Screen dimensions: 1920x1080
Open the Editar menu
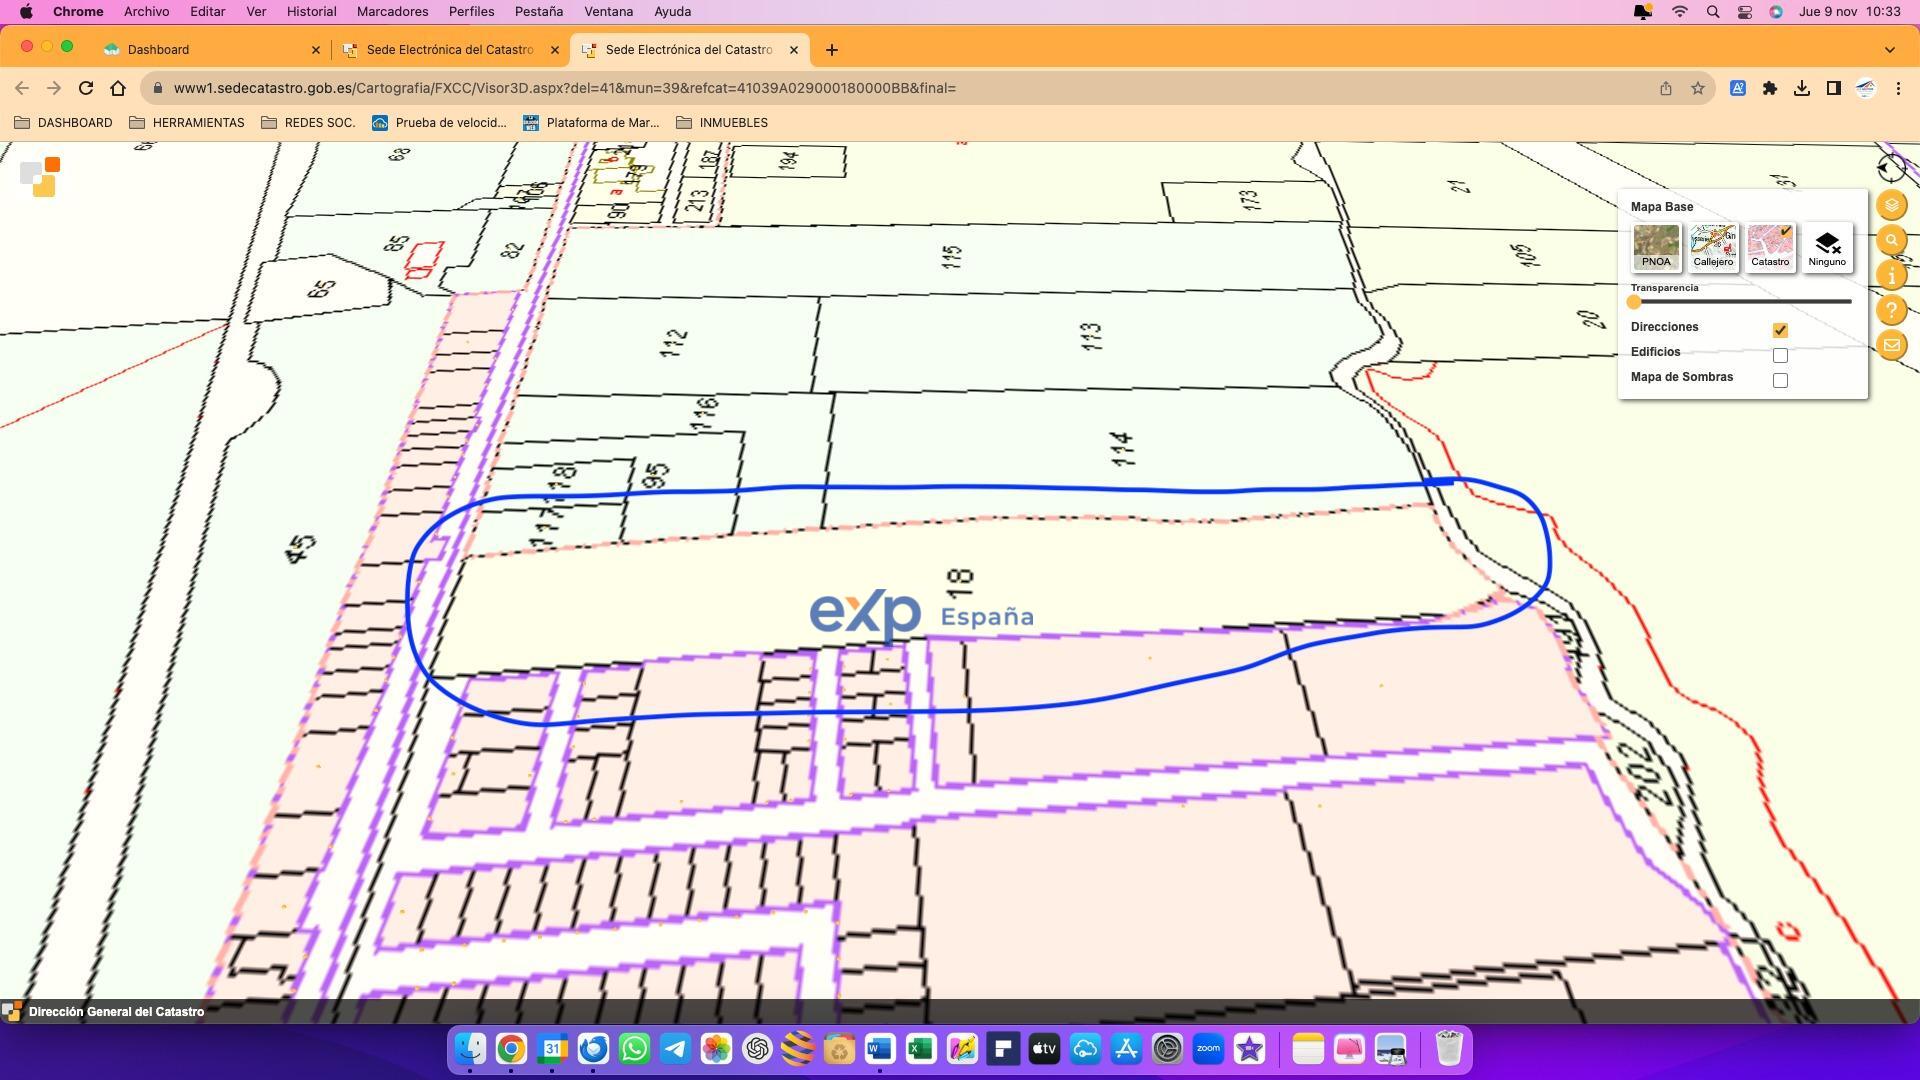[x=207, y=12]
